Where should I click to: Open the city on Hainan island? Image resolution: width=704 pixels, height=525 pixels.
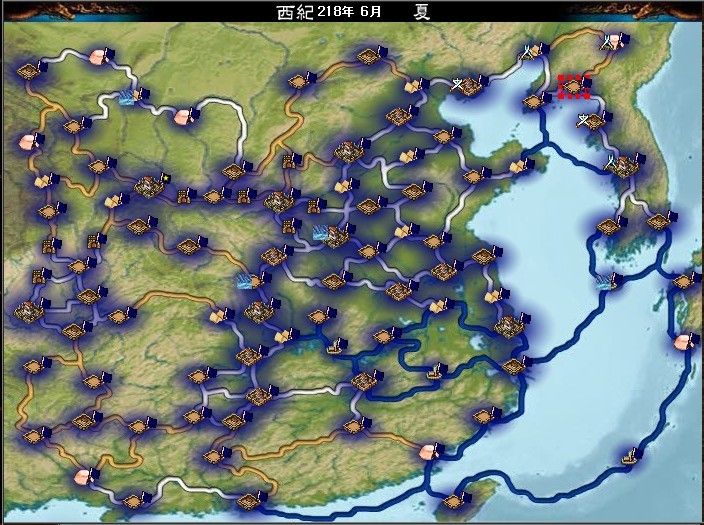point(453,500)
